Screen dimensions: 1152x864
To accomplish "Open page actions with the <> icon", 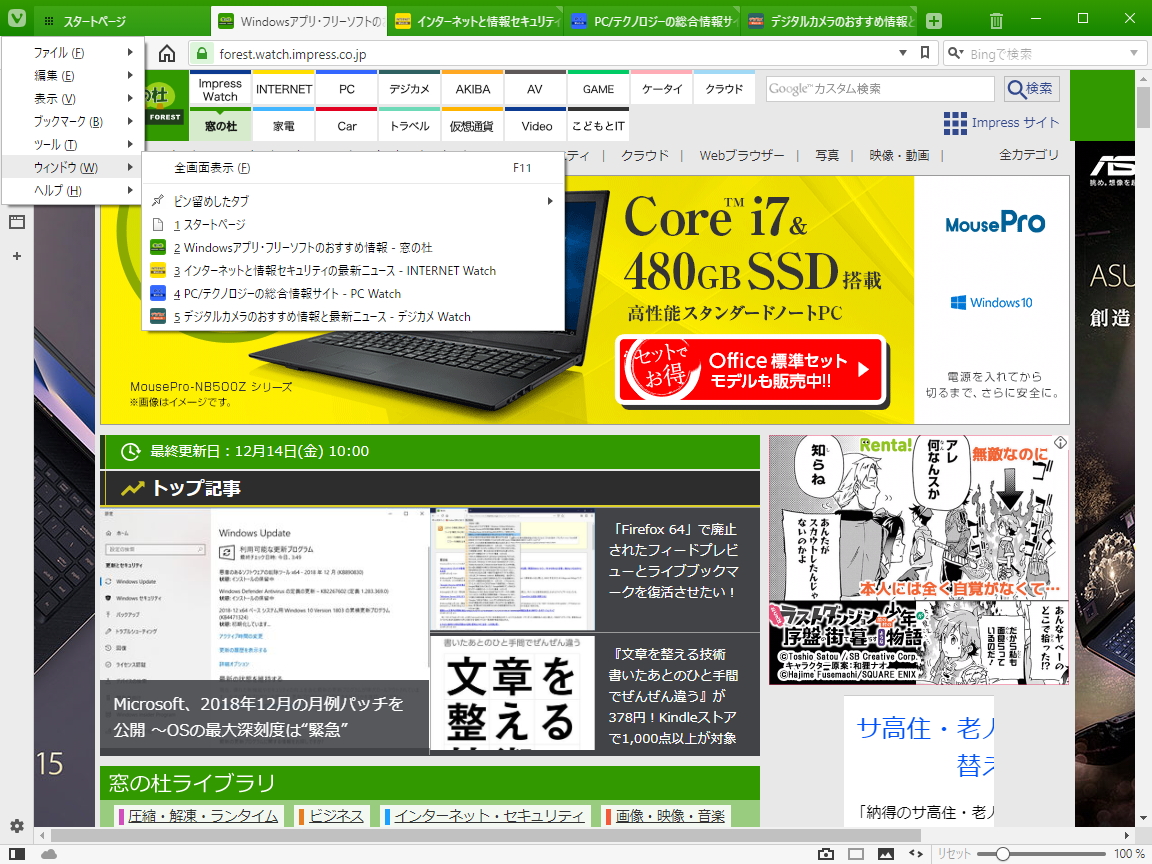I will tap(917, 853).
